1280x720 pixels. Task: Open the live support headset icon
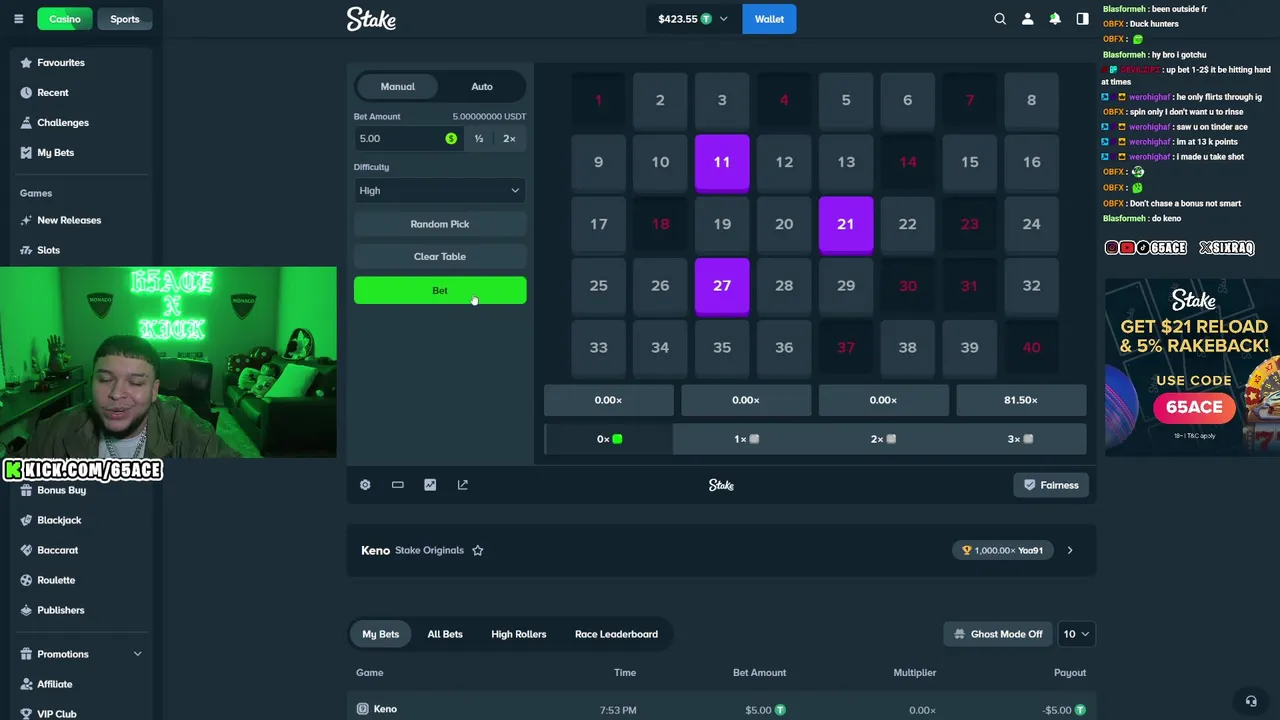pyautogui.click(x=1250, y=701)
